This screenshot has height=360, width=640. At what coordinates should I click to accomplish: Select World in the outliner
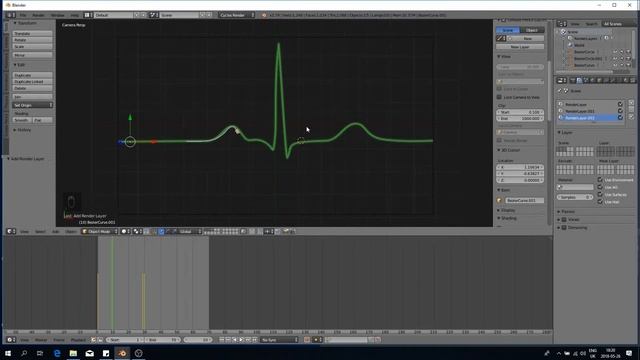pos(579,45)
